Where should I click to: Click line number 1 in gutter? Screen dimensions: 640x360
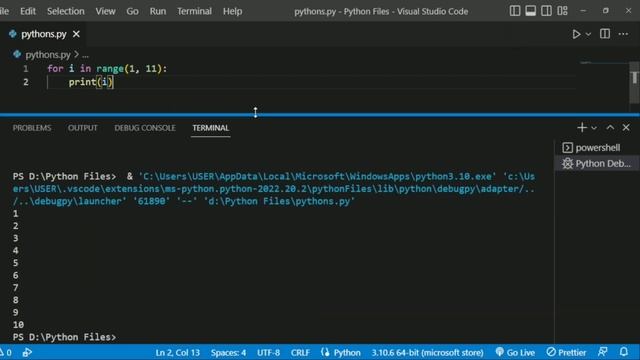point(26,69)
